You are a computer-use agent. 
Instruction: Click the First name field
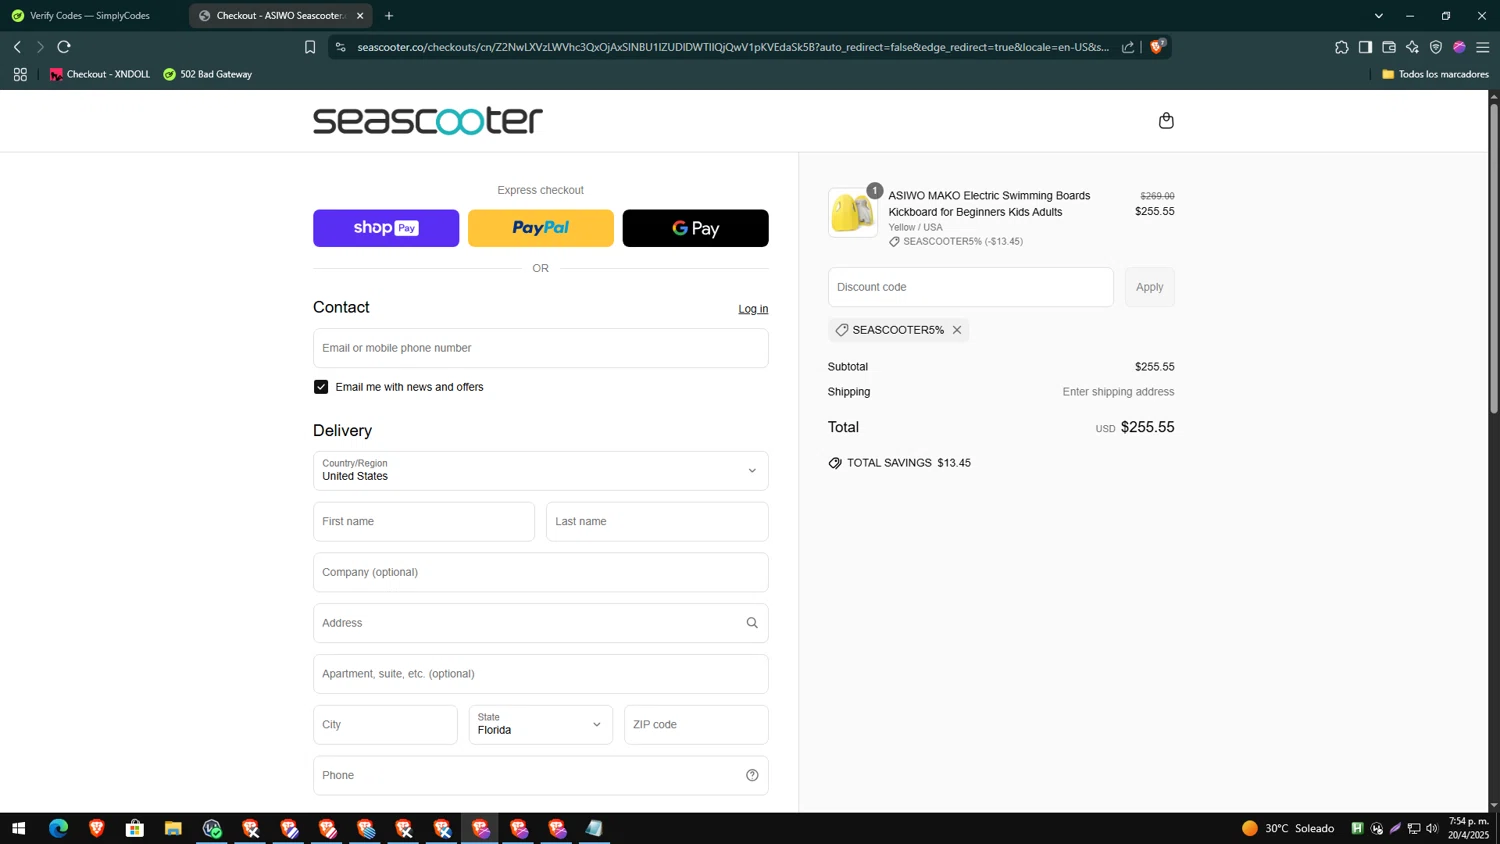point(424,522)
